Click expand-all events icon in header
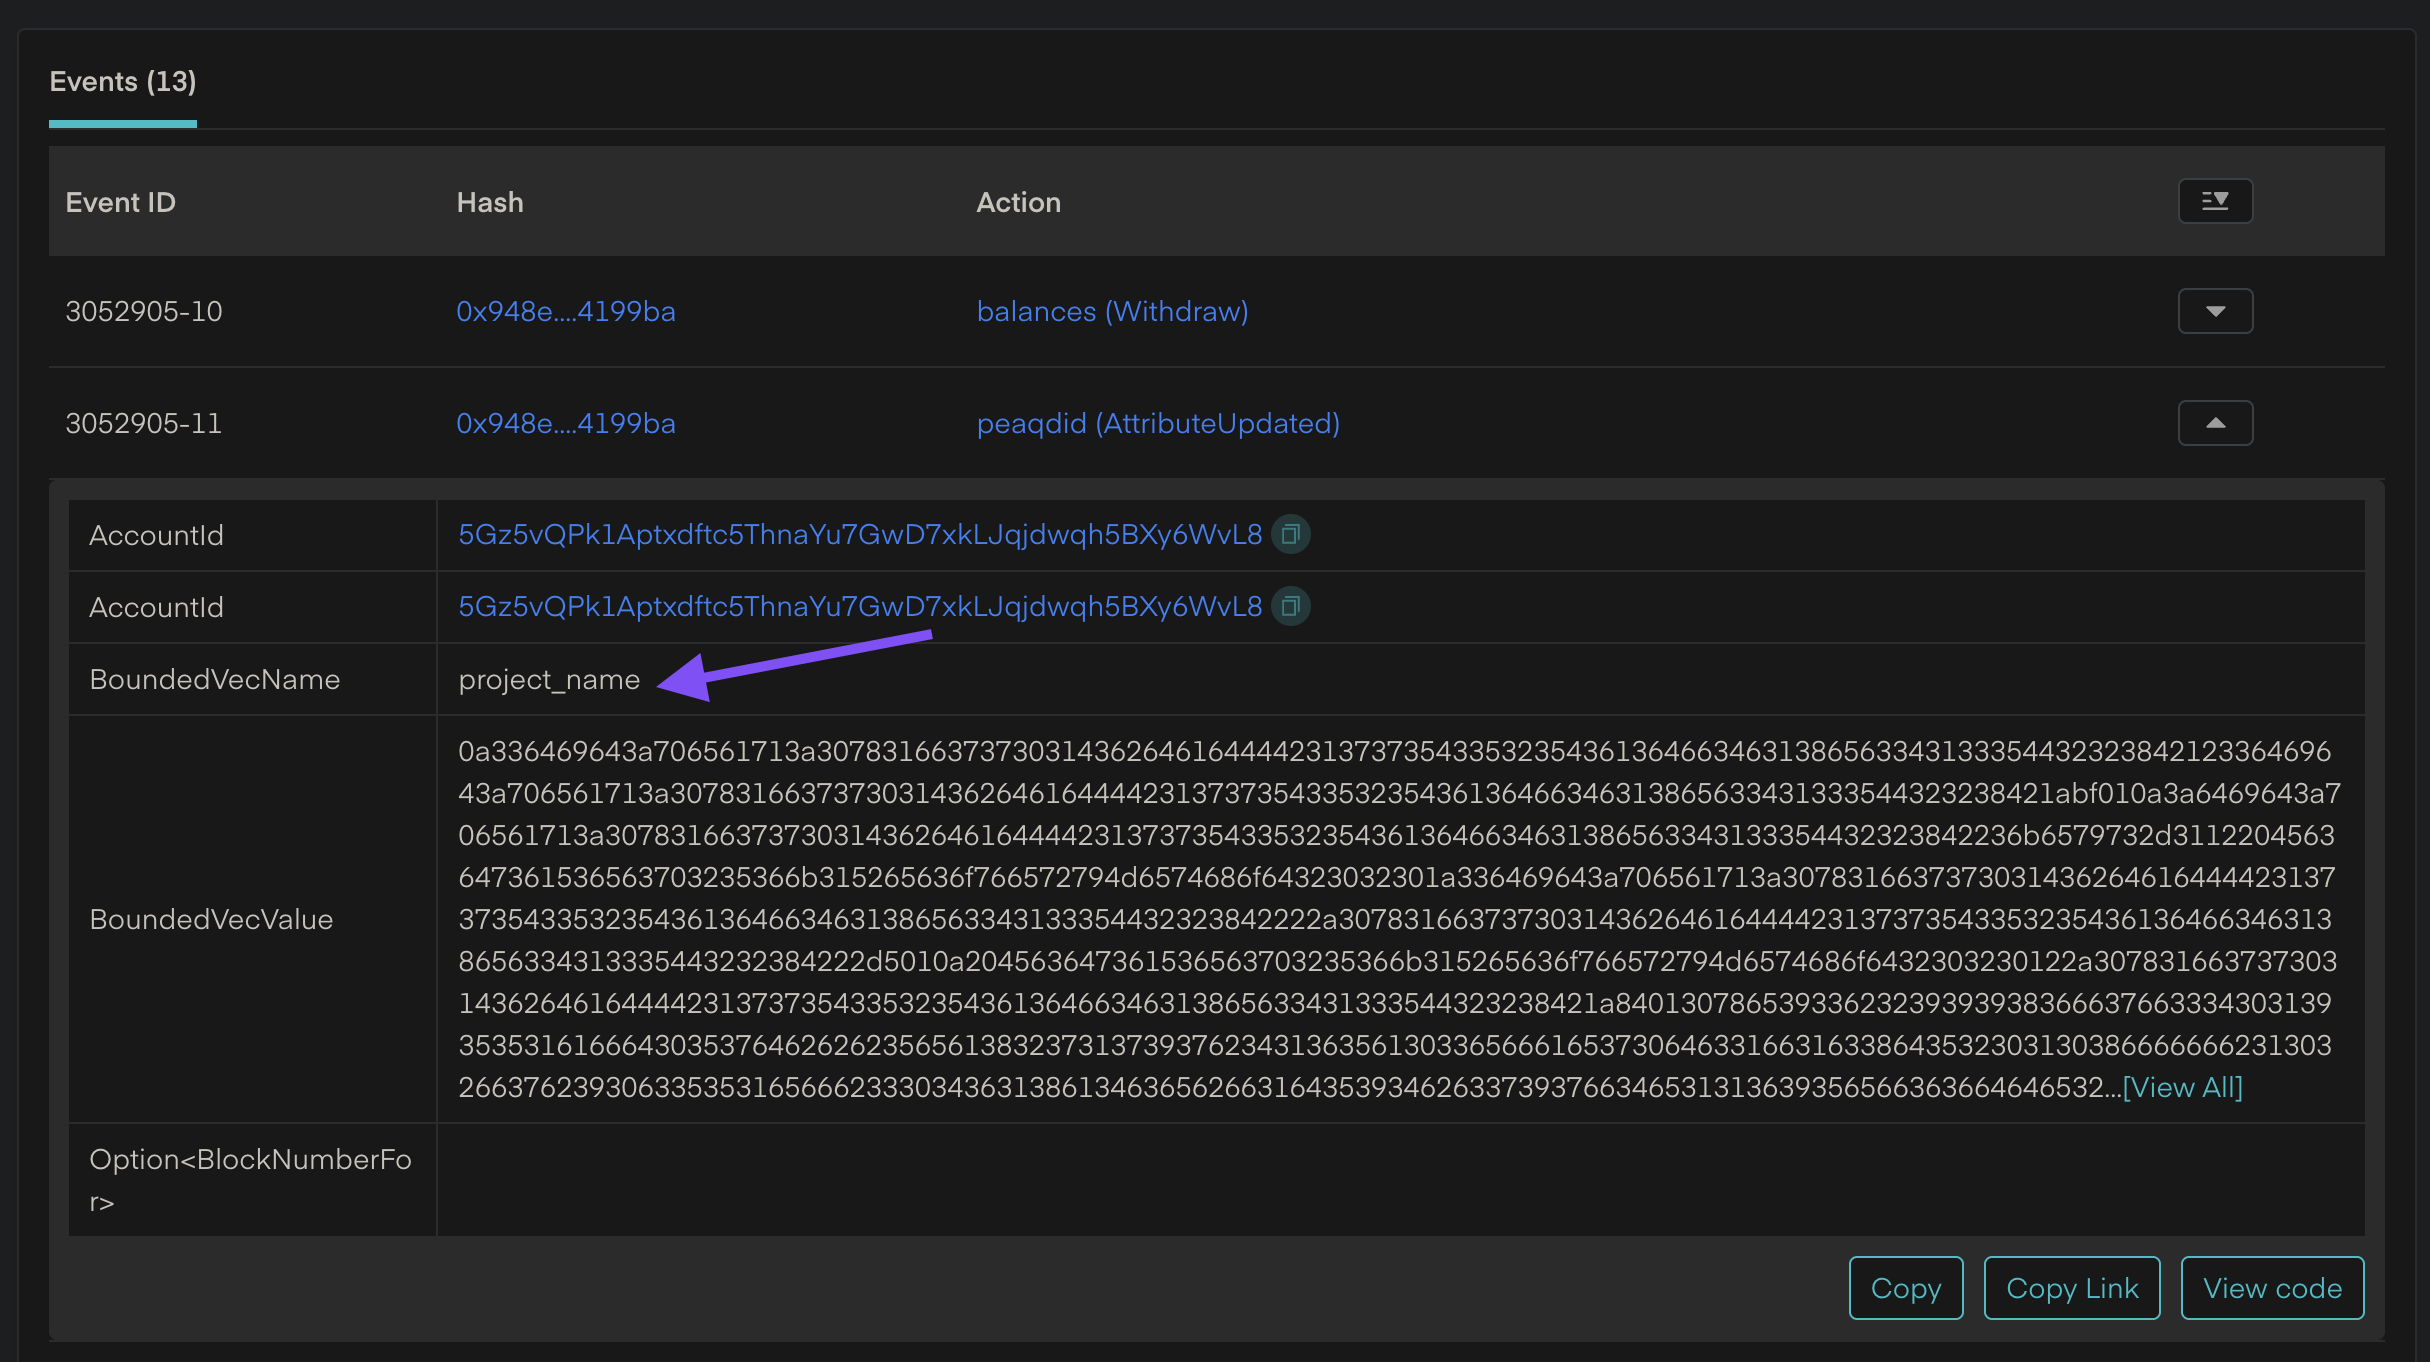This screenshot has width=2430, height=1362. point(2215,201)
